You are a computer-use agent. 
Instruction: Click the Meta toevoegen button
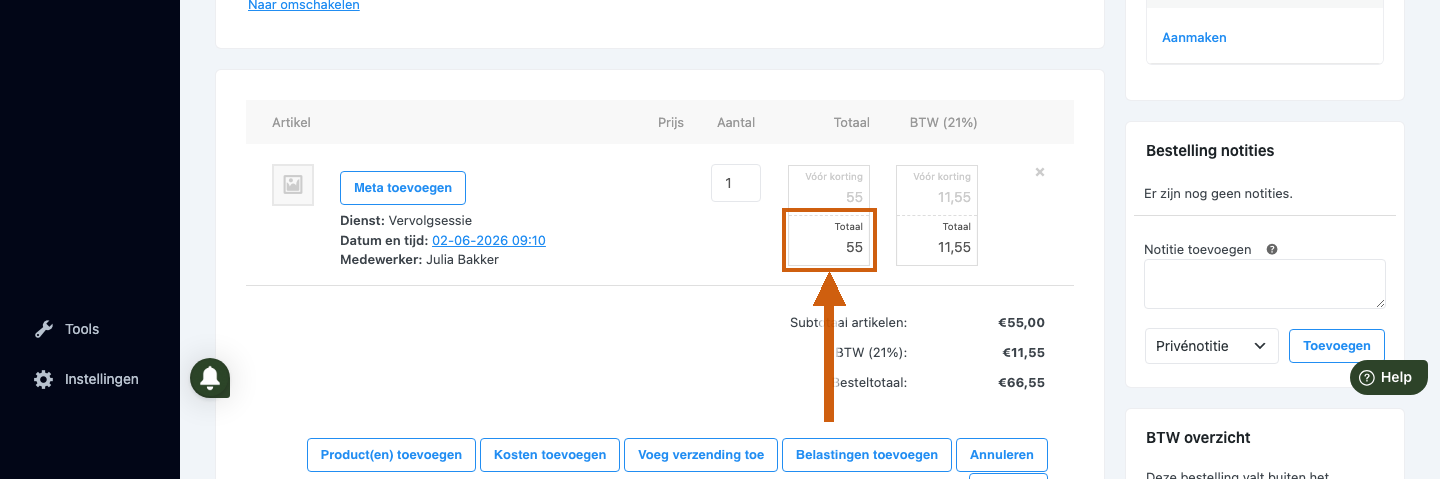(x=403, y=188)
